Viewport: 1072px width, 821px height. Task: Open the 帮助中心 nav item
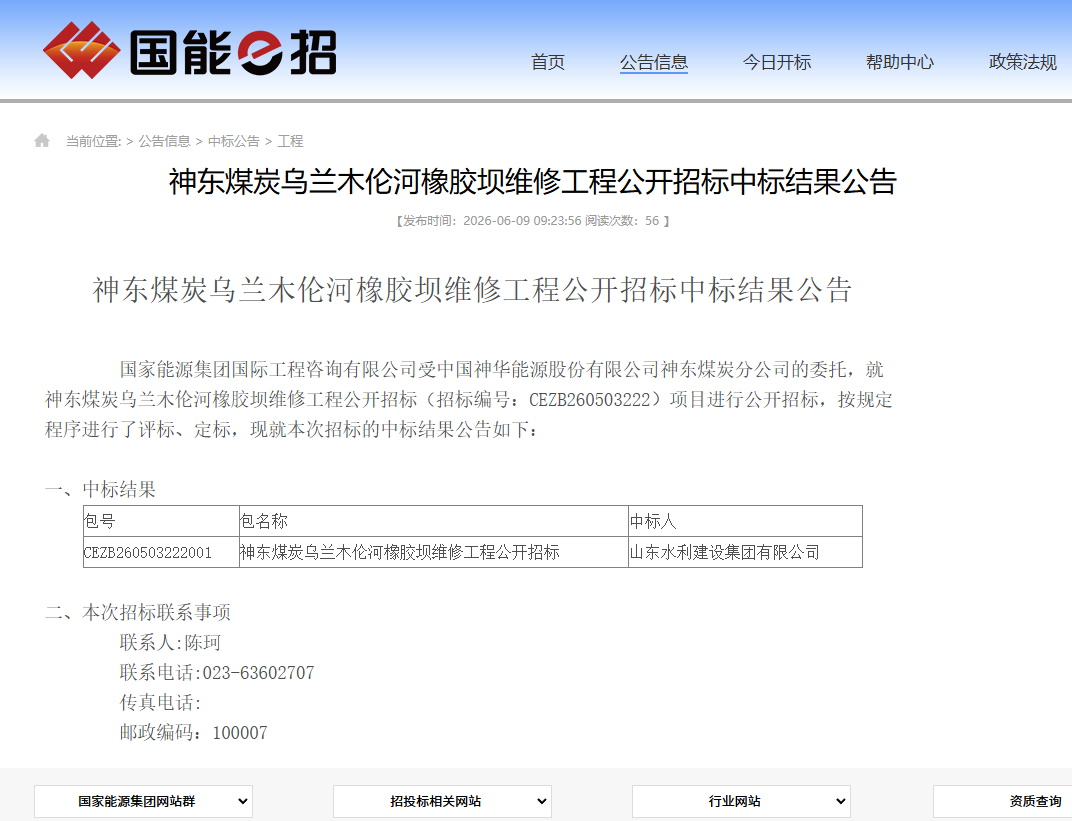click(900, 62)
